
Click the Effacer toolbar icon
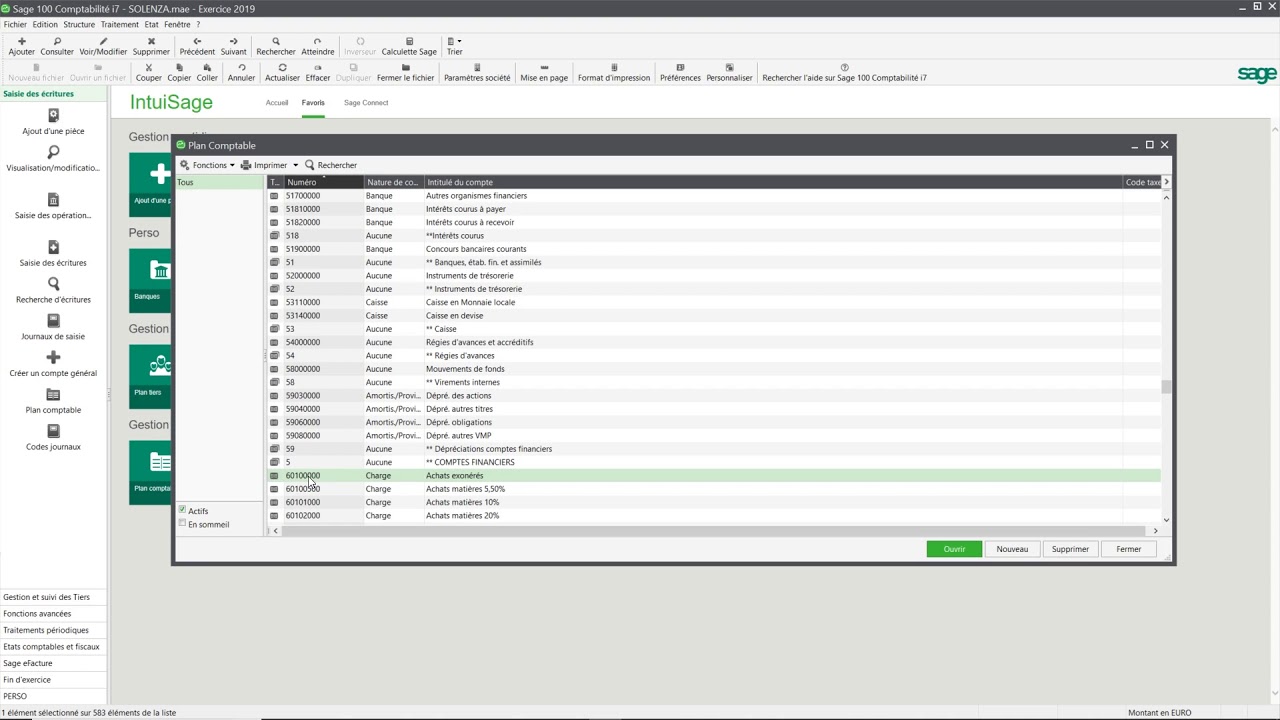[x=318, y=73]
